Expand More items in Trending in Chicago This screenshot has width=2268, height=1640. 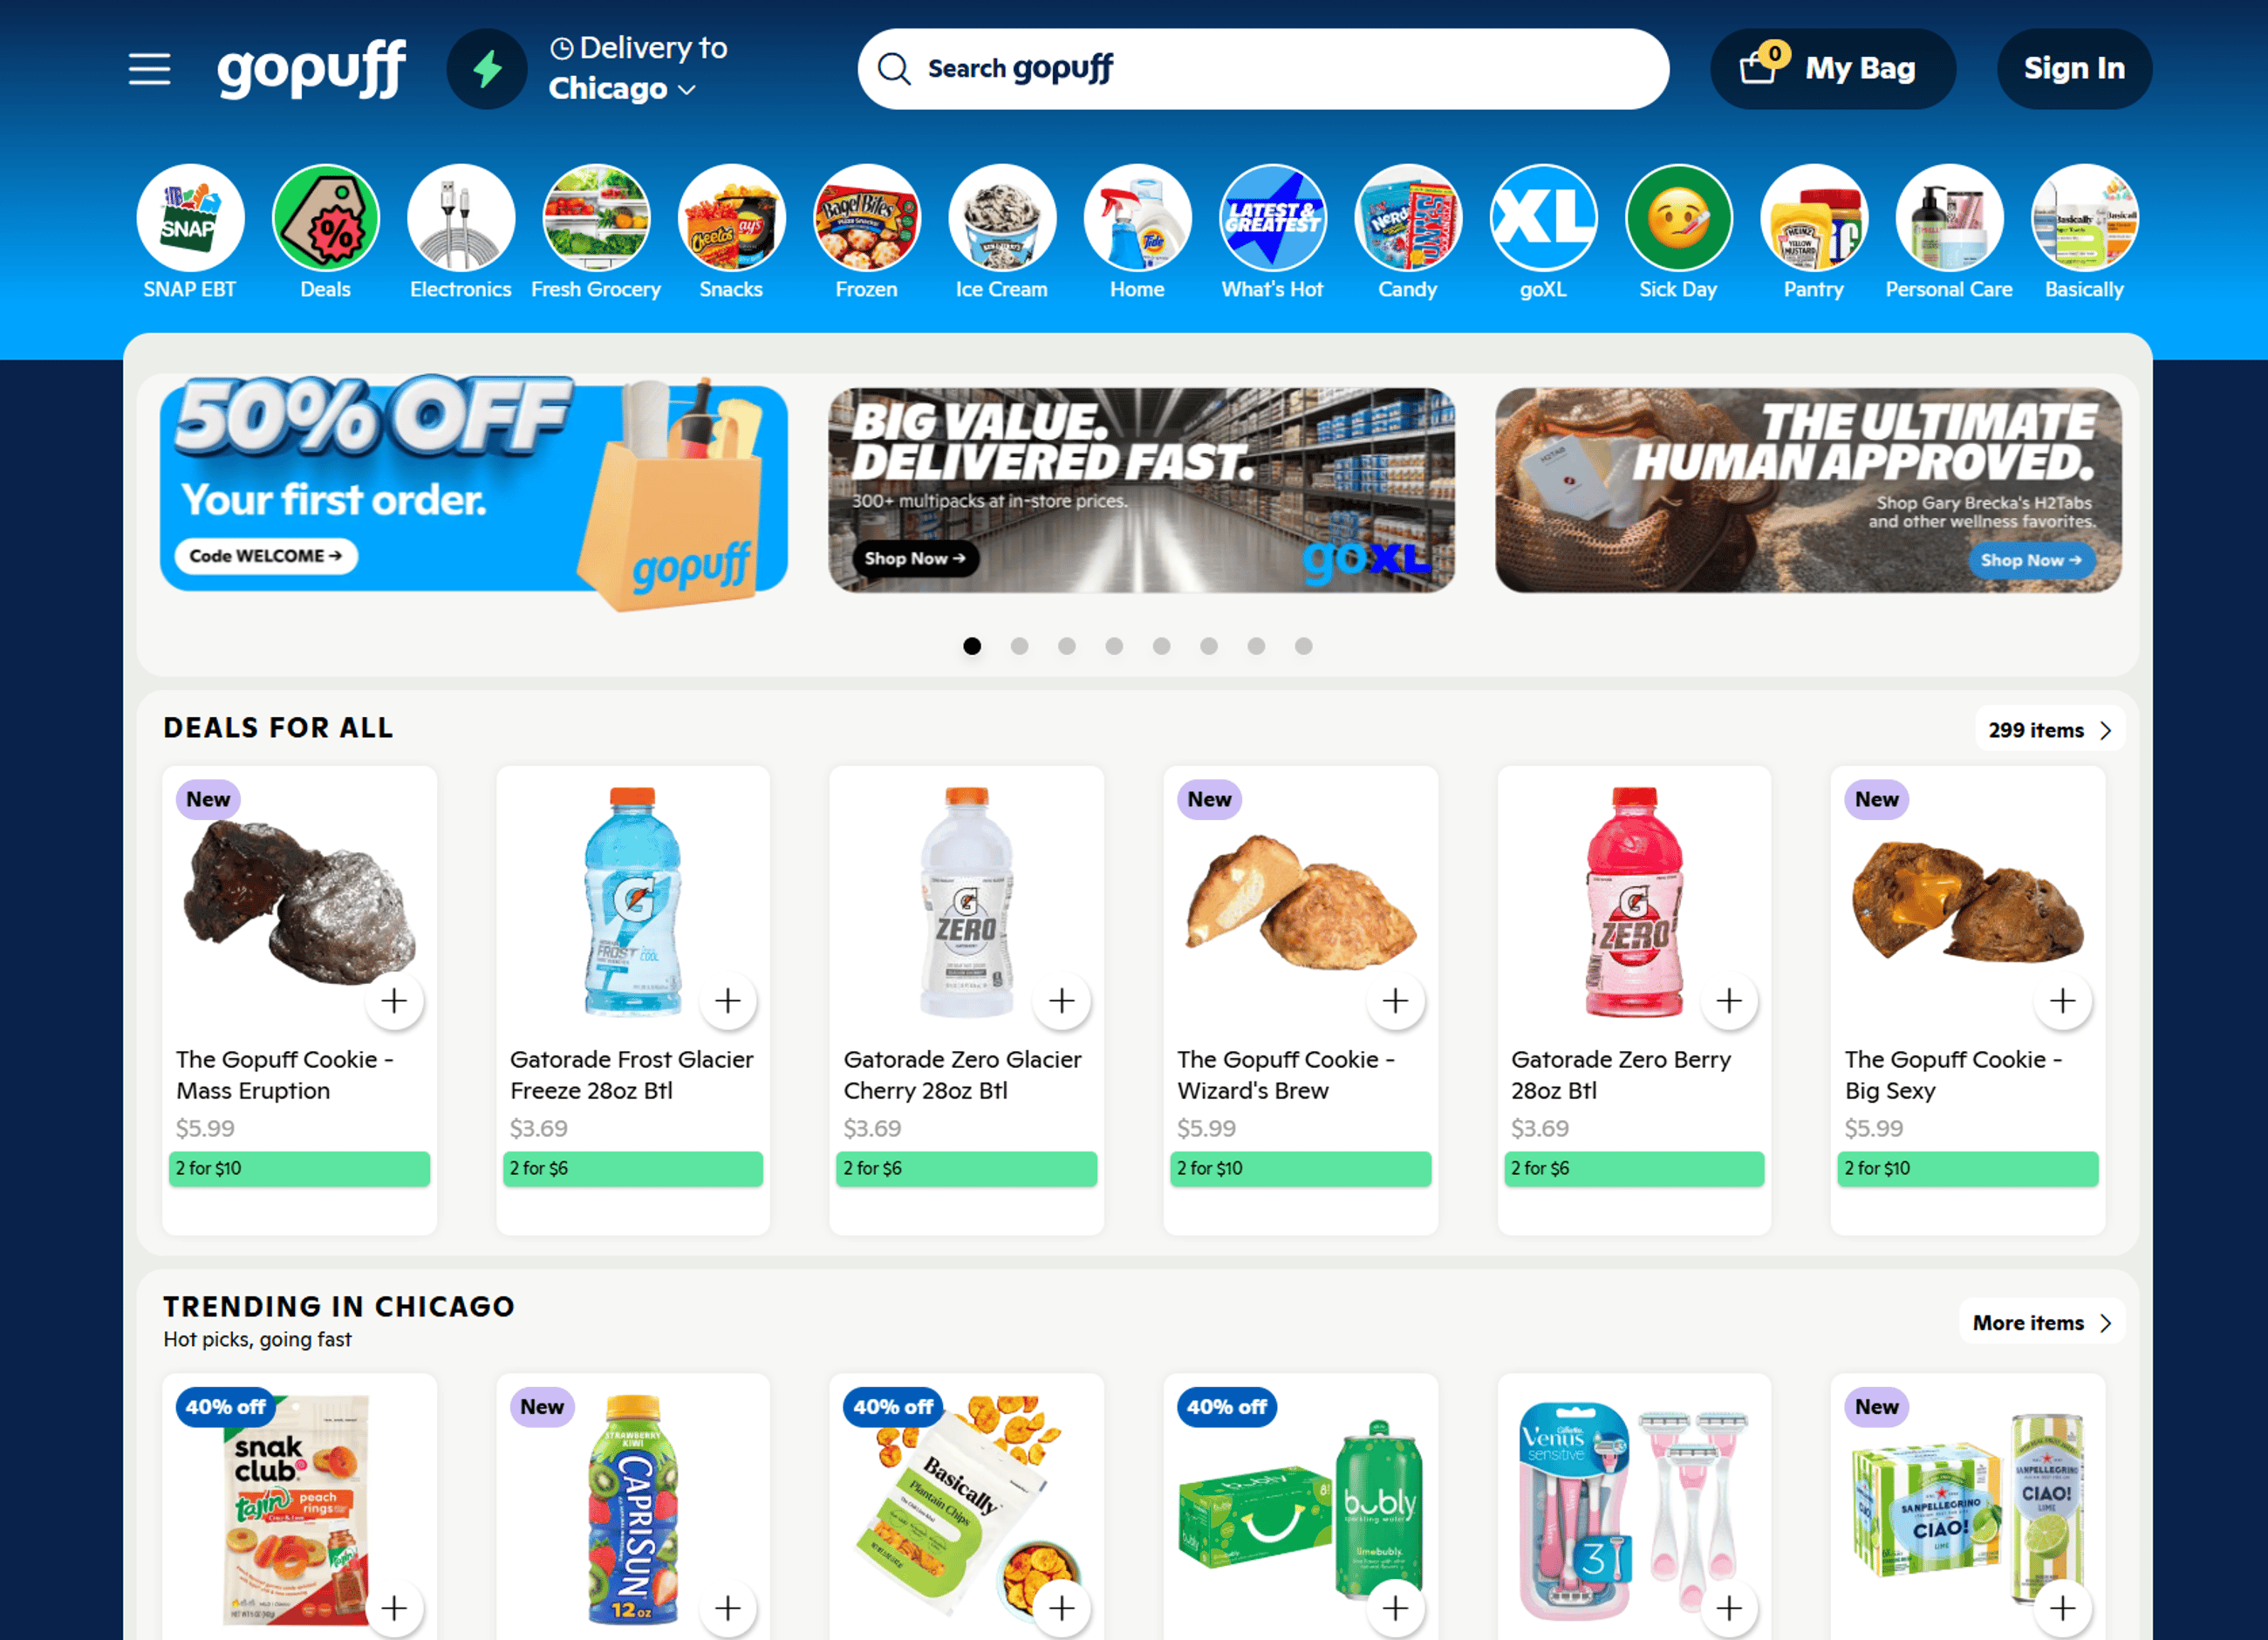click(2042, 1323)
